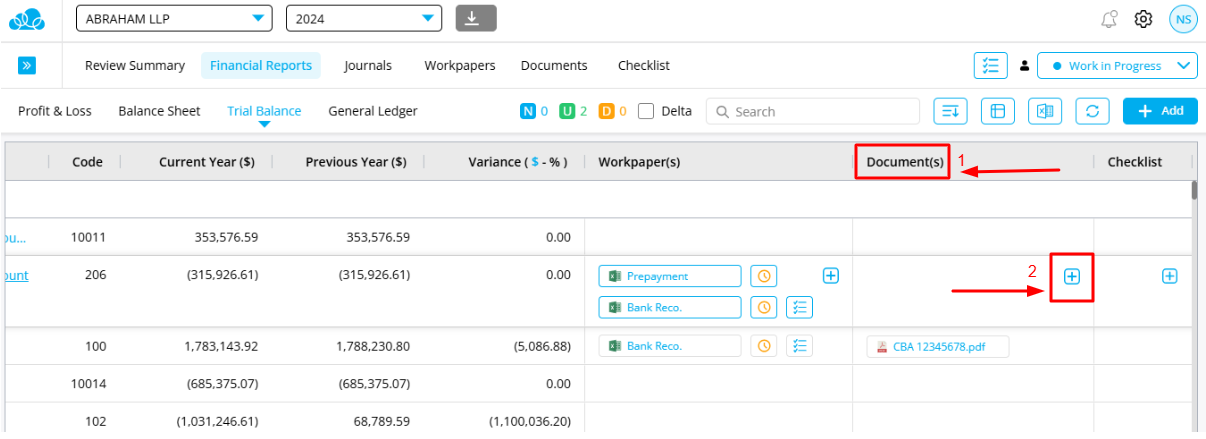This screenshot has height=439, width=1206.
Task: Toggle the U status filter badge
Action: click(x=567, y=111)
